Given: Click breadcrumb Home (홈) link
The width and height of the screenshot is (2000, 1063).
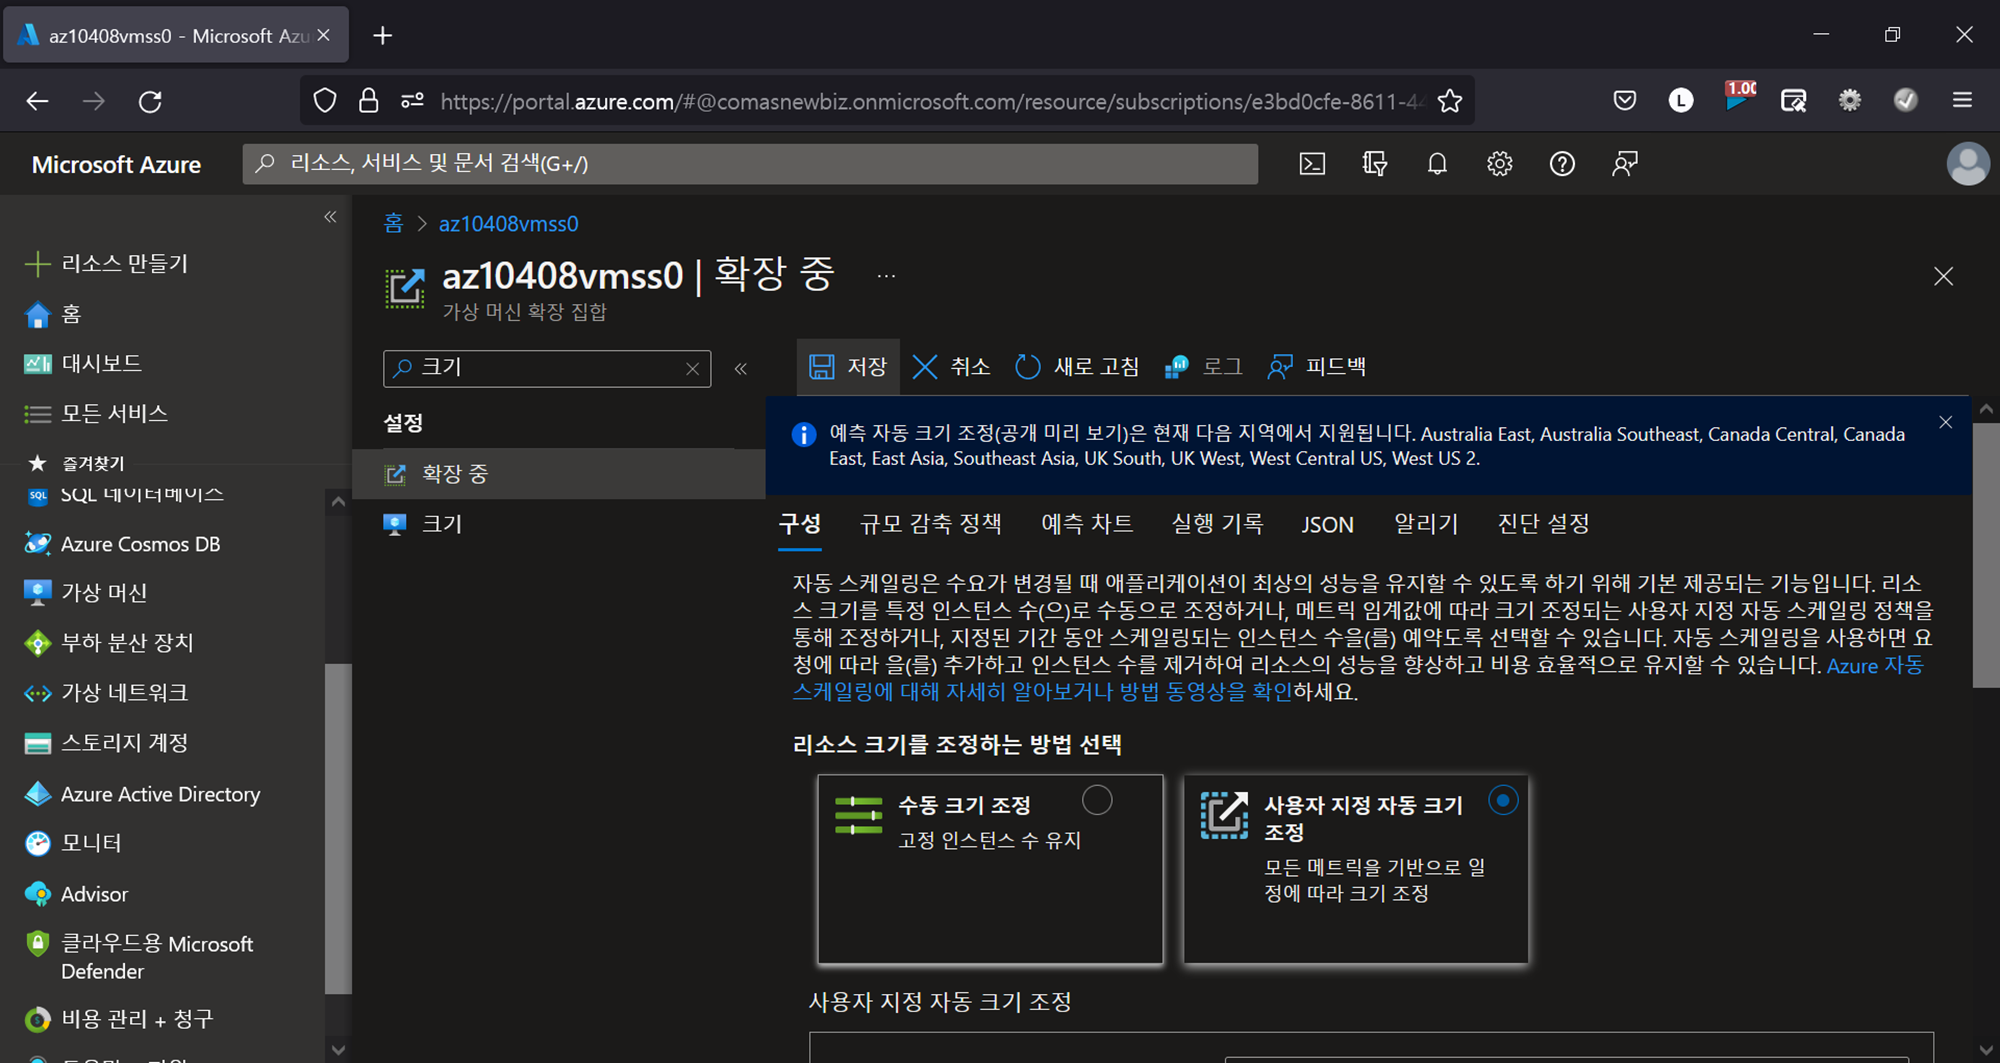Looking at the screenshot, I should 394,224.
